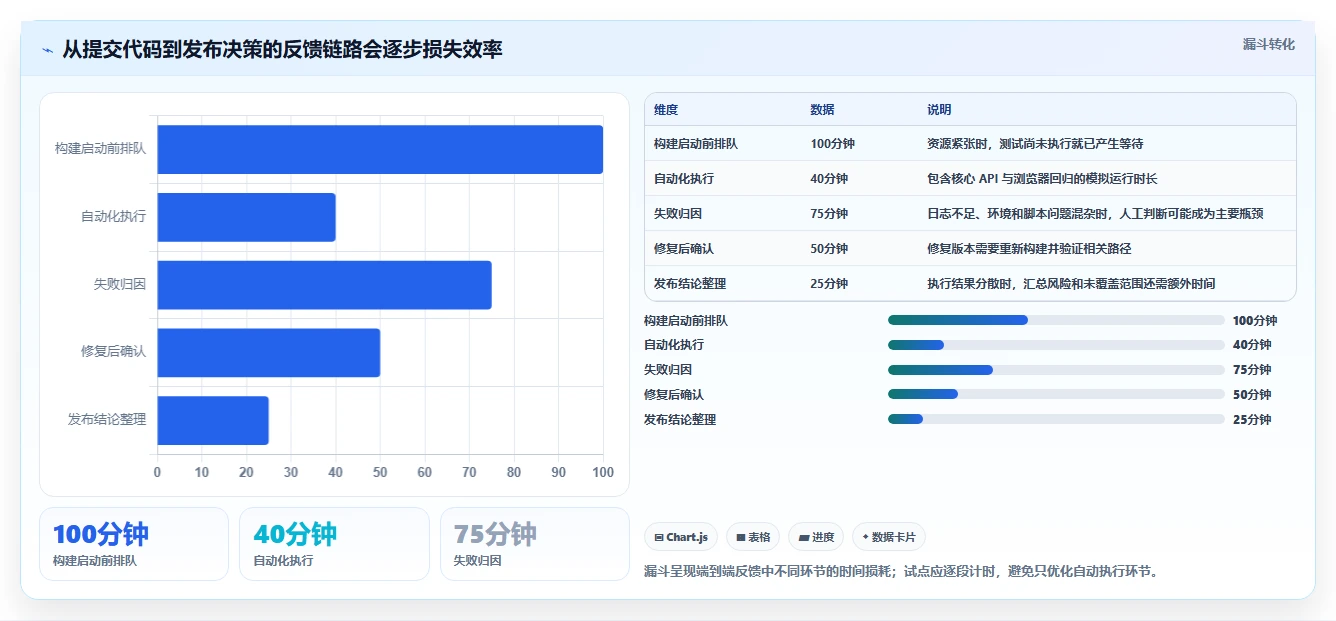Click the 失败归因 bar in chart
This screenshot has height=621, width=1336.
[324, 285]
